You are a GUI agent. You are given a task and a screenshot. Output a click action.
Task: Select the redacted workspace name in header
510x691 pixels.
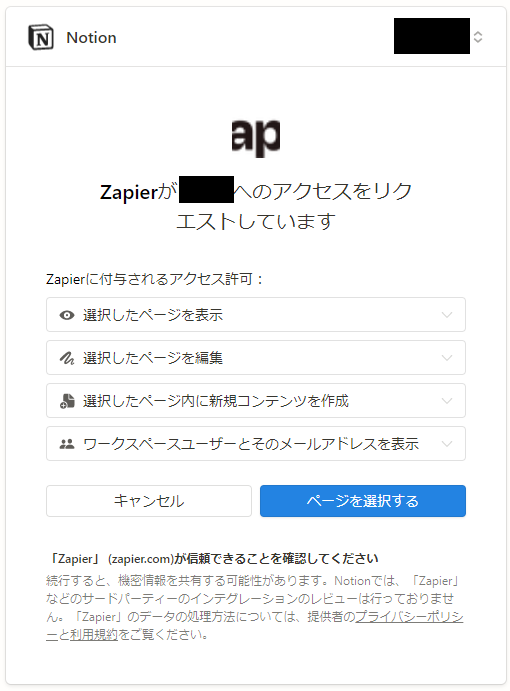pyautogui.click(x=432, y=36)
